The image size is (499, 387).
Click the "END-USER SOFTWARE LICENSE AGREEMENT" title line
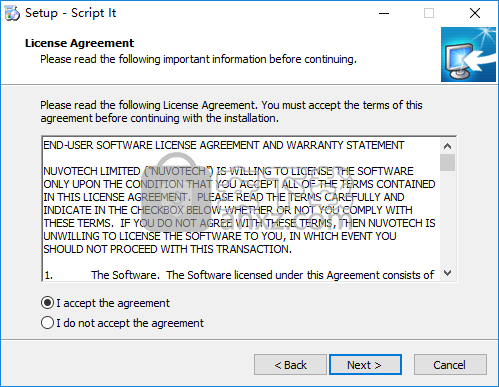[224, 145]
